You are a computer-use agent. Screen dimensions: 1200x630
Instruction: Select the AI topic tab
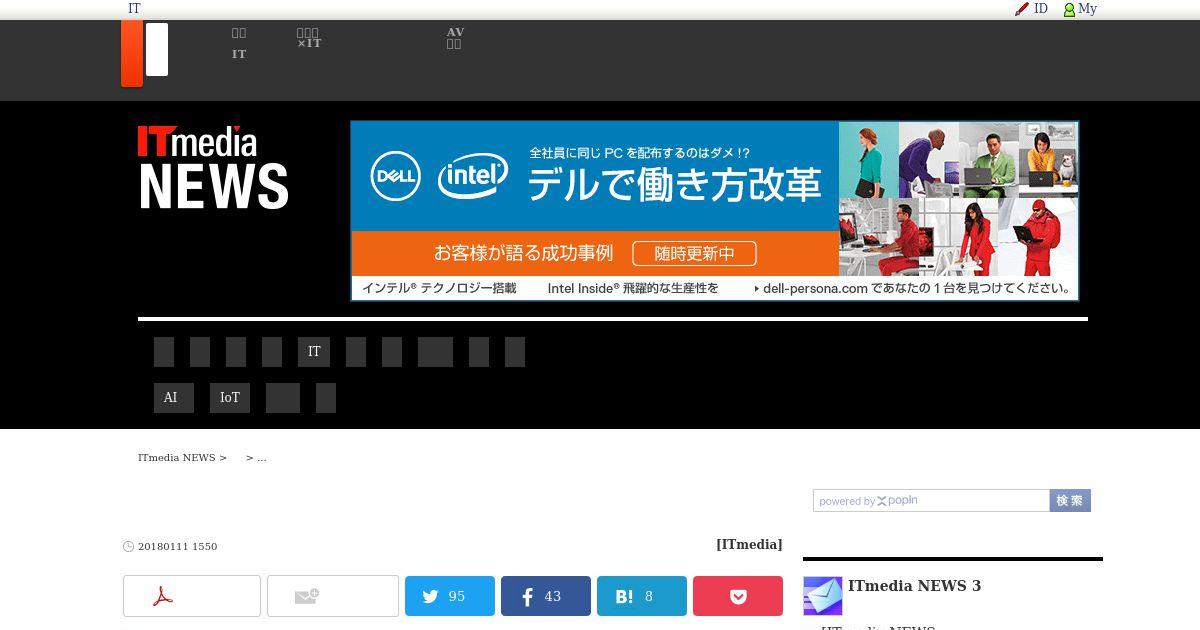tap(170, 398)
